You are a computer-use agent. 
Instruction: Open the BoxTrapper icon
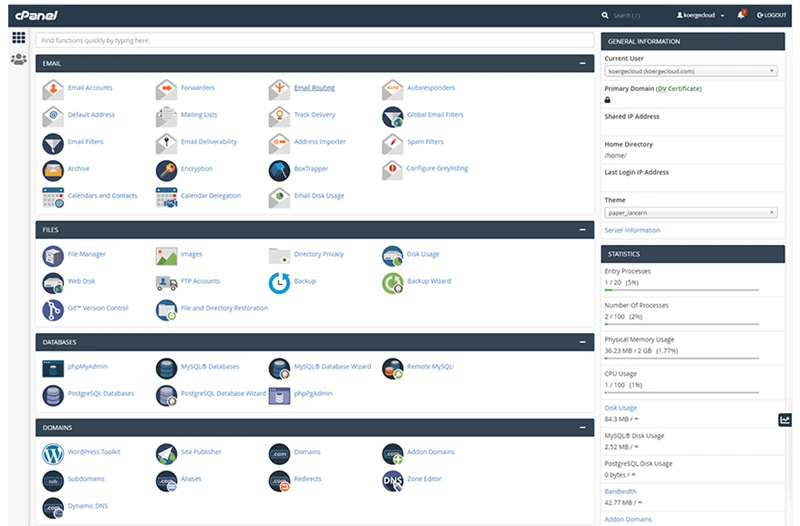pos(279,170)
